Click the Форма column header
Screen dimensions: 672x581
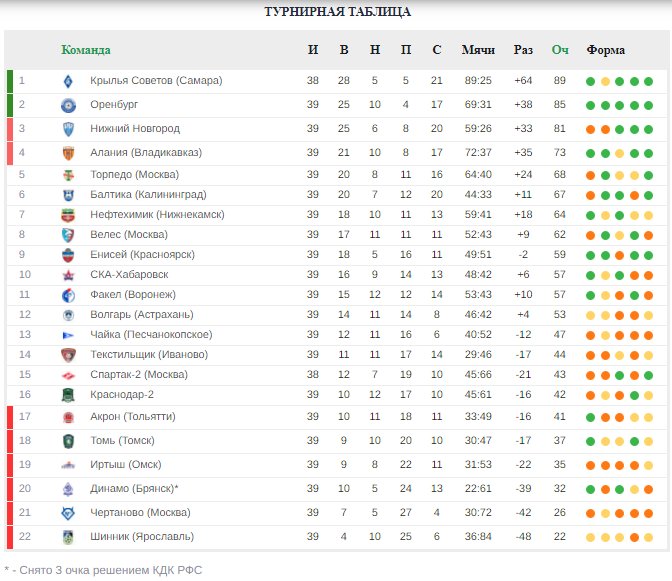606,50
